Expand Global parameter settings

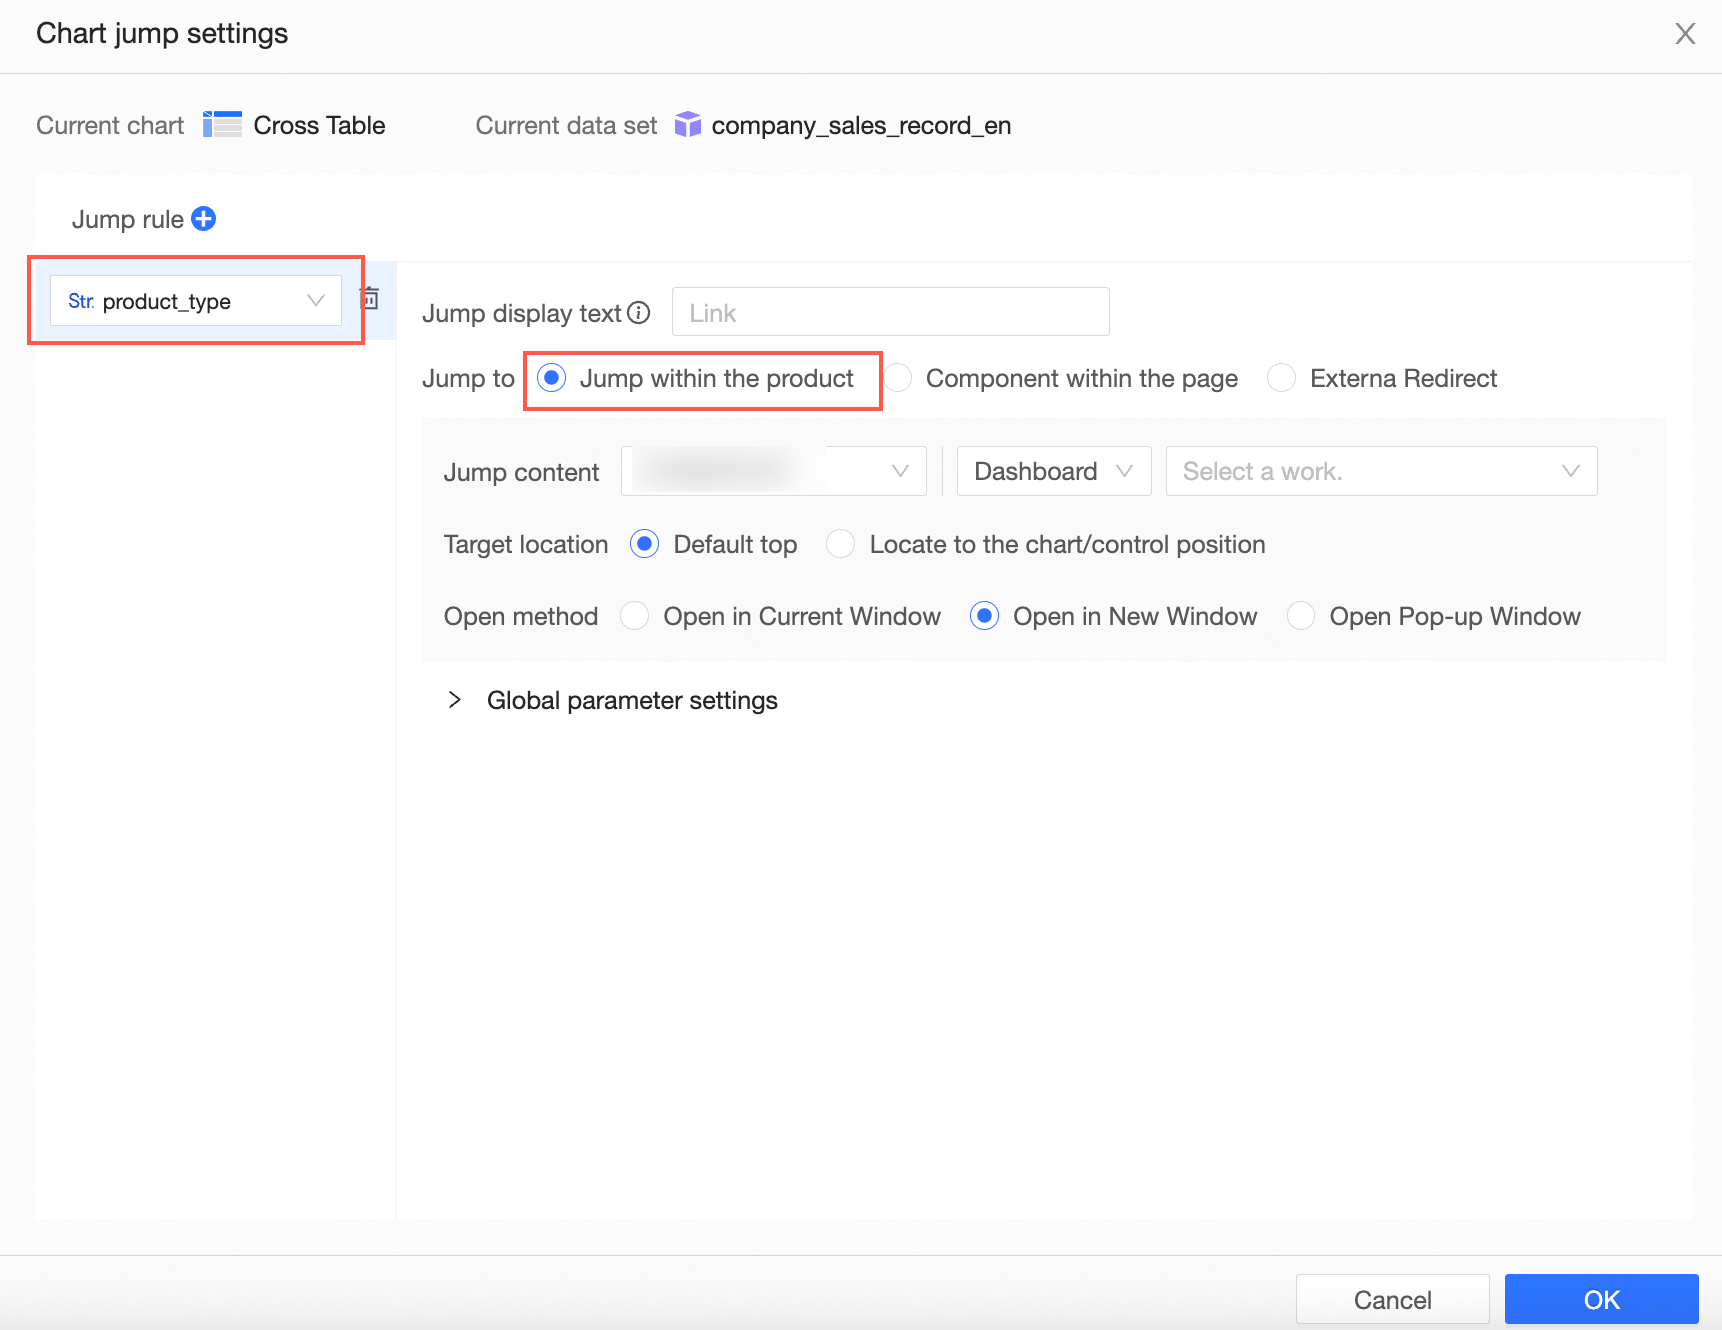pyautogui.click(x=455, y=700)
